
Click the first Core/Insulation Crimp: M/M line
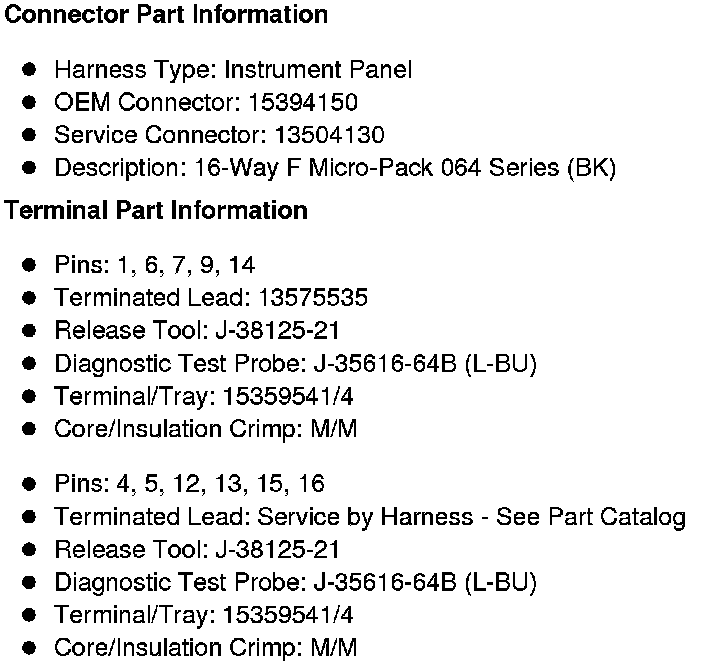coord(206,429)
